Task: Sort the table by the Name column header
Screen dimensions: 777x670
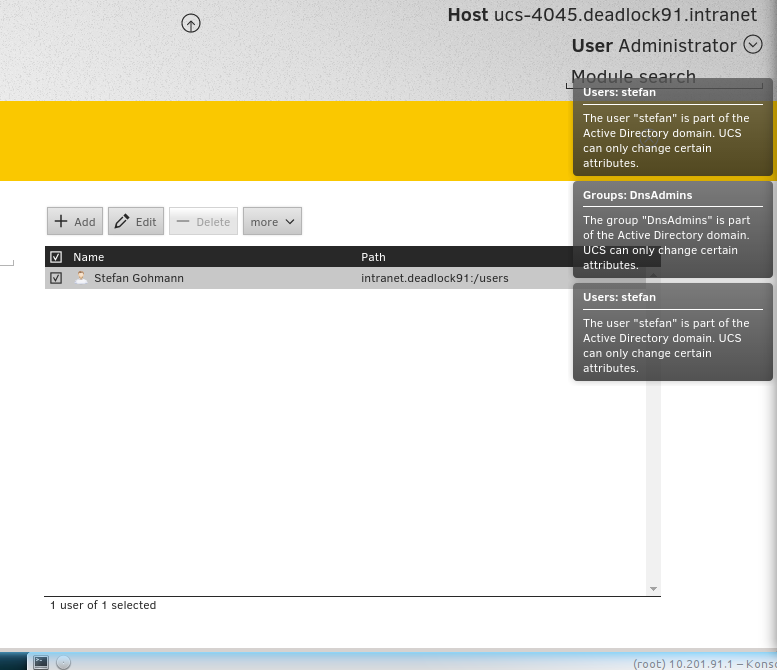Action: click(89, 257)
